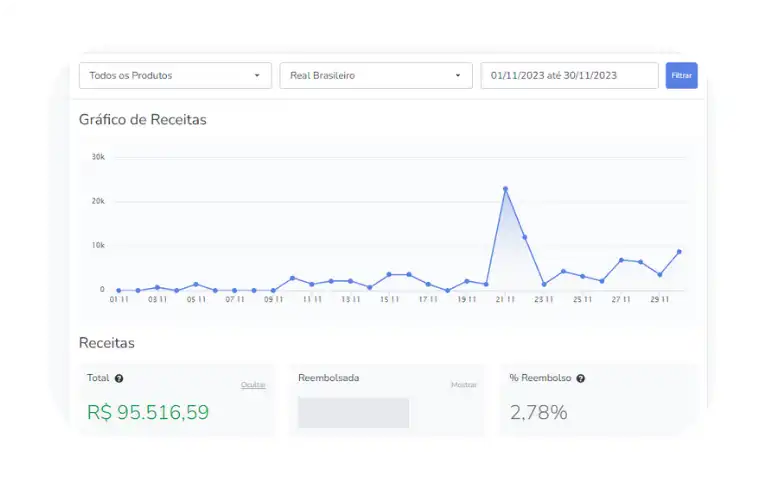Click the blurred Reembolsada amount box
The width and height of the screenshot is (764, 486).
click(353, 412)
